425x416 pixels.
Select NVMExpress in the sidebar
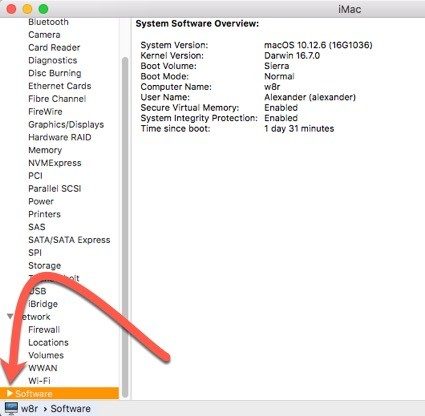click(x=55, y=163)
